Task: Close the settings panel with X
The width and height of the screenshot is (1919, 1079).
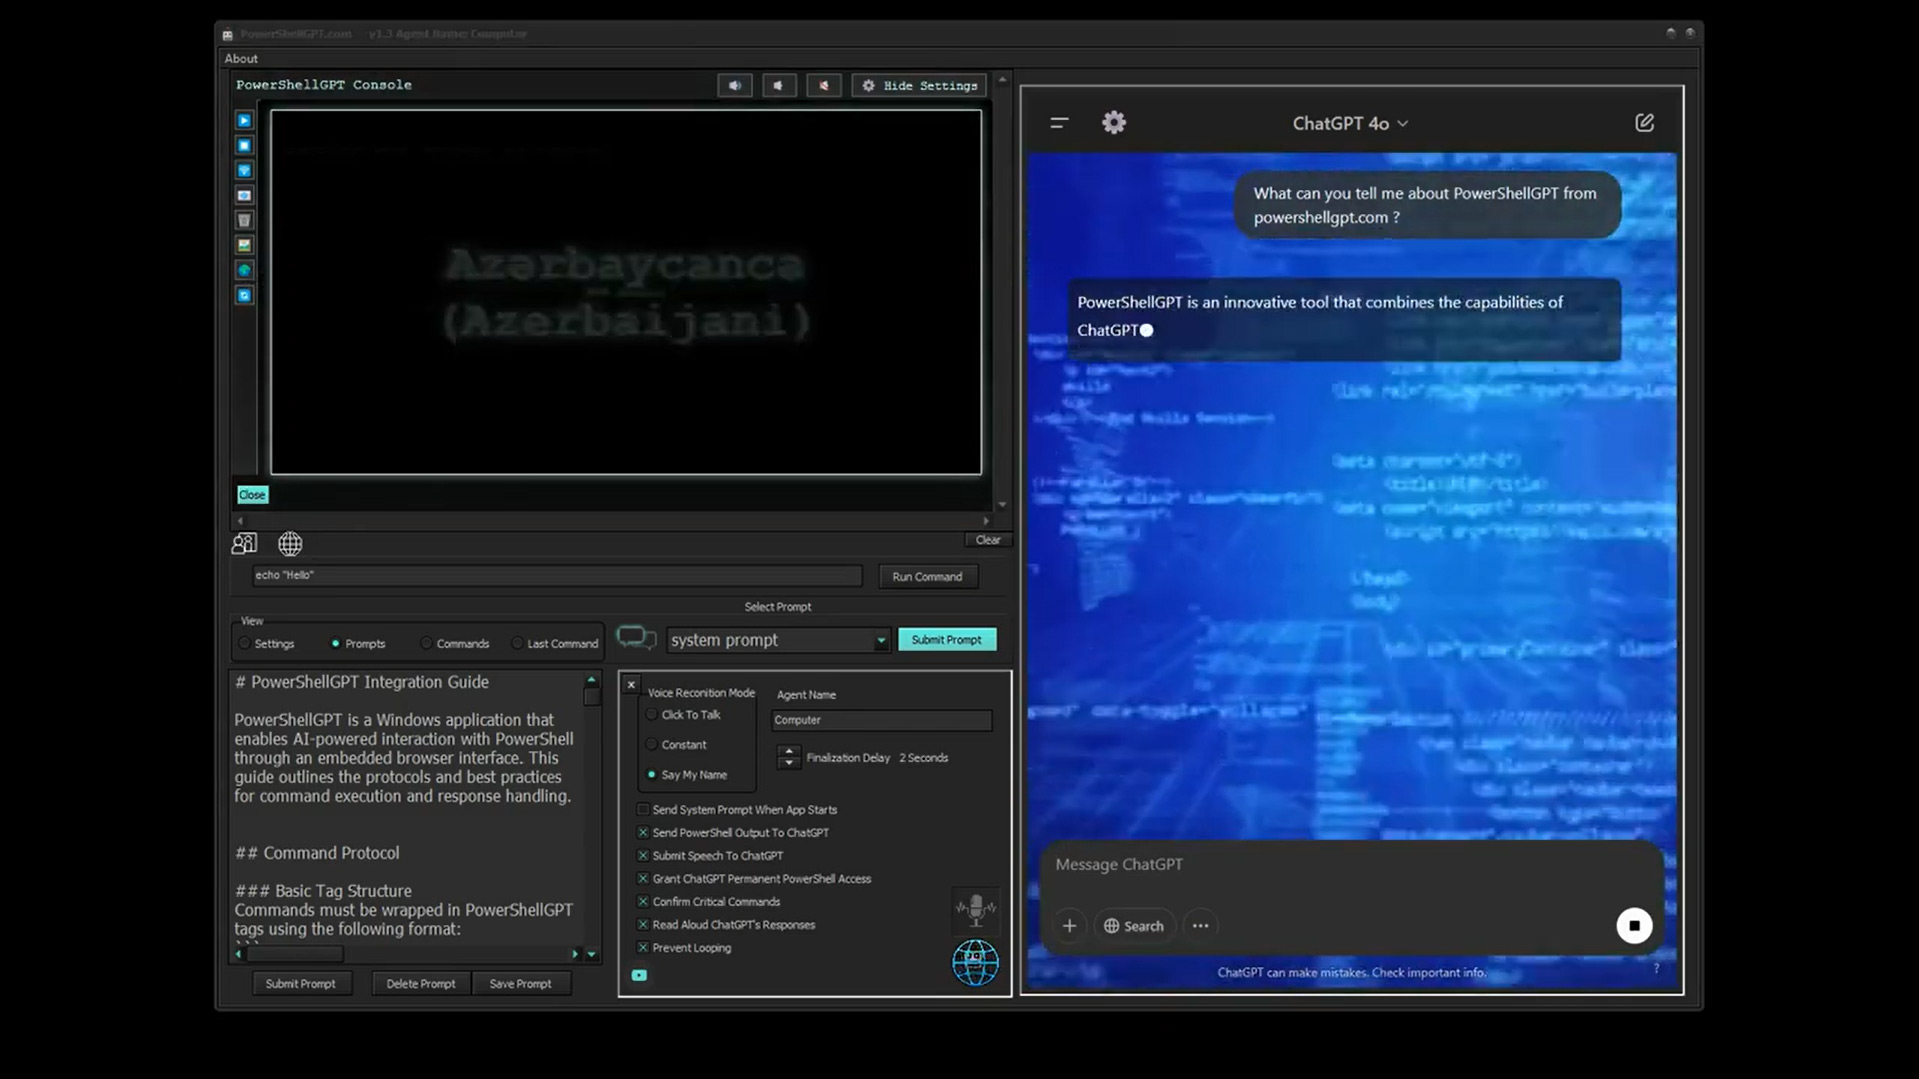Action: (x=631, y=685)
